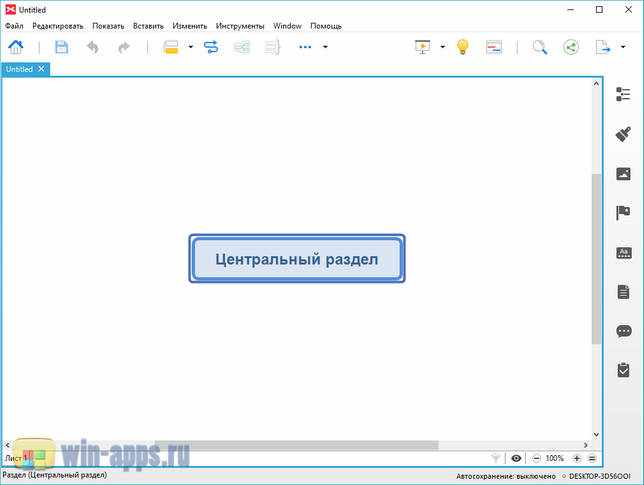Click the three-dots more insert options icon

(x=305, y=47)
